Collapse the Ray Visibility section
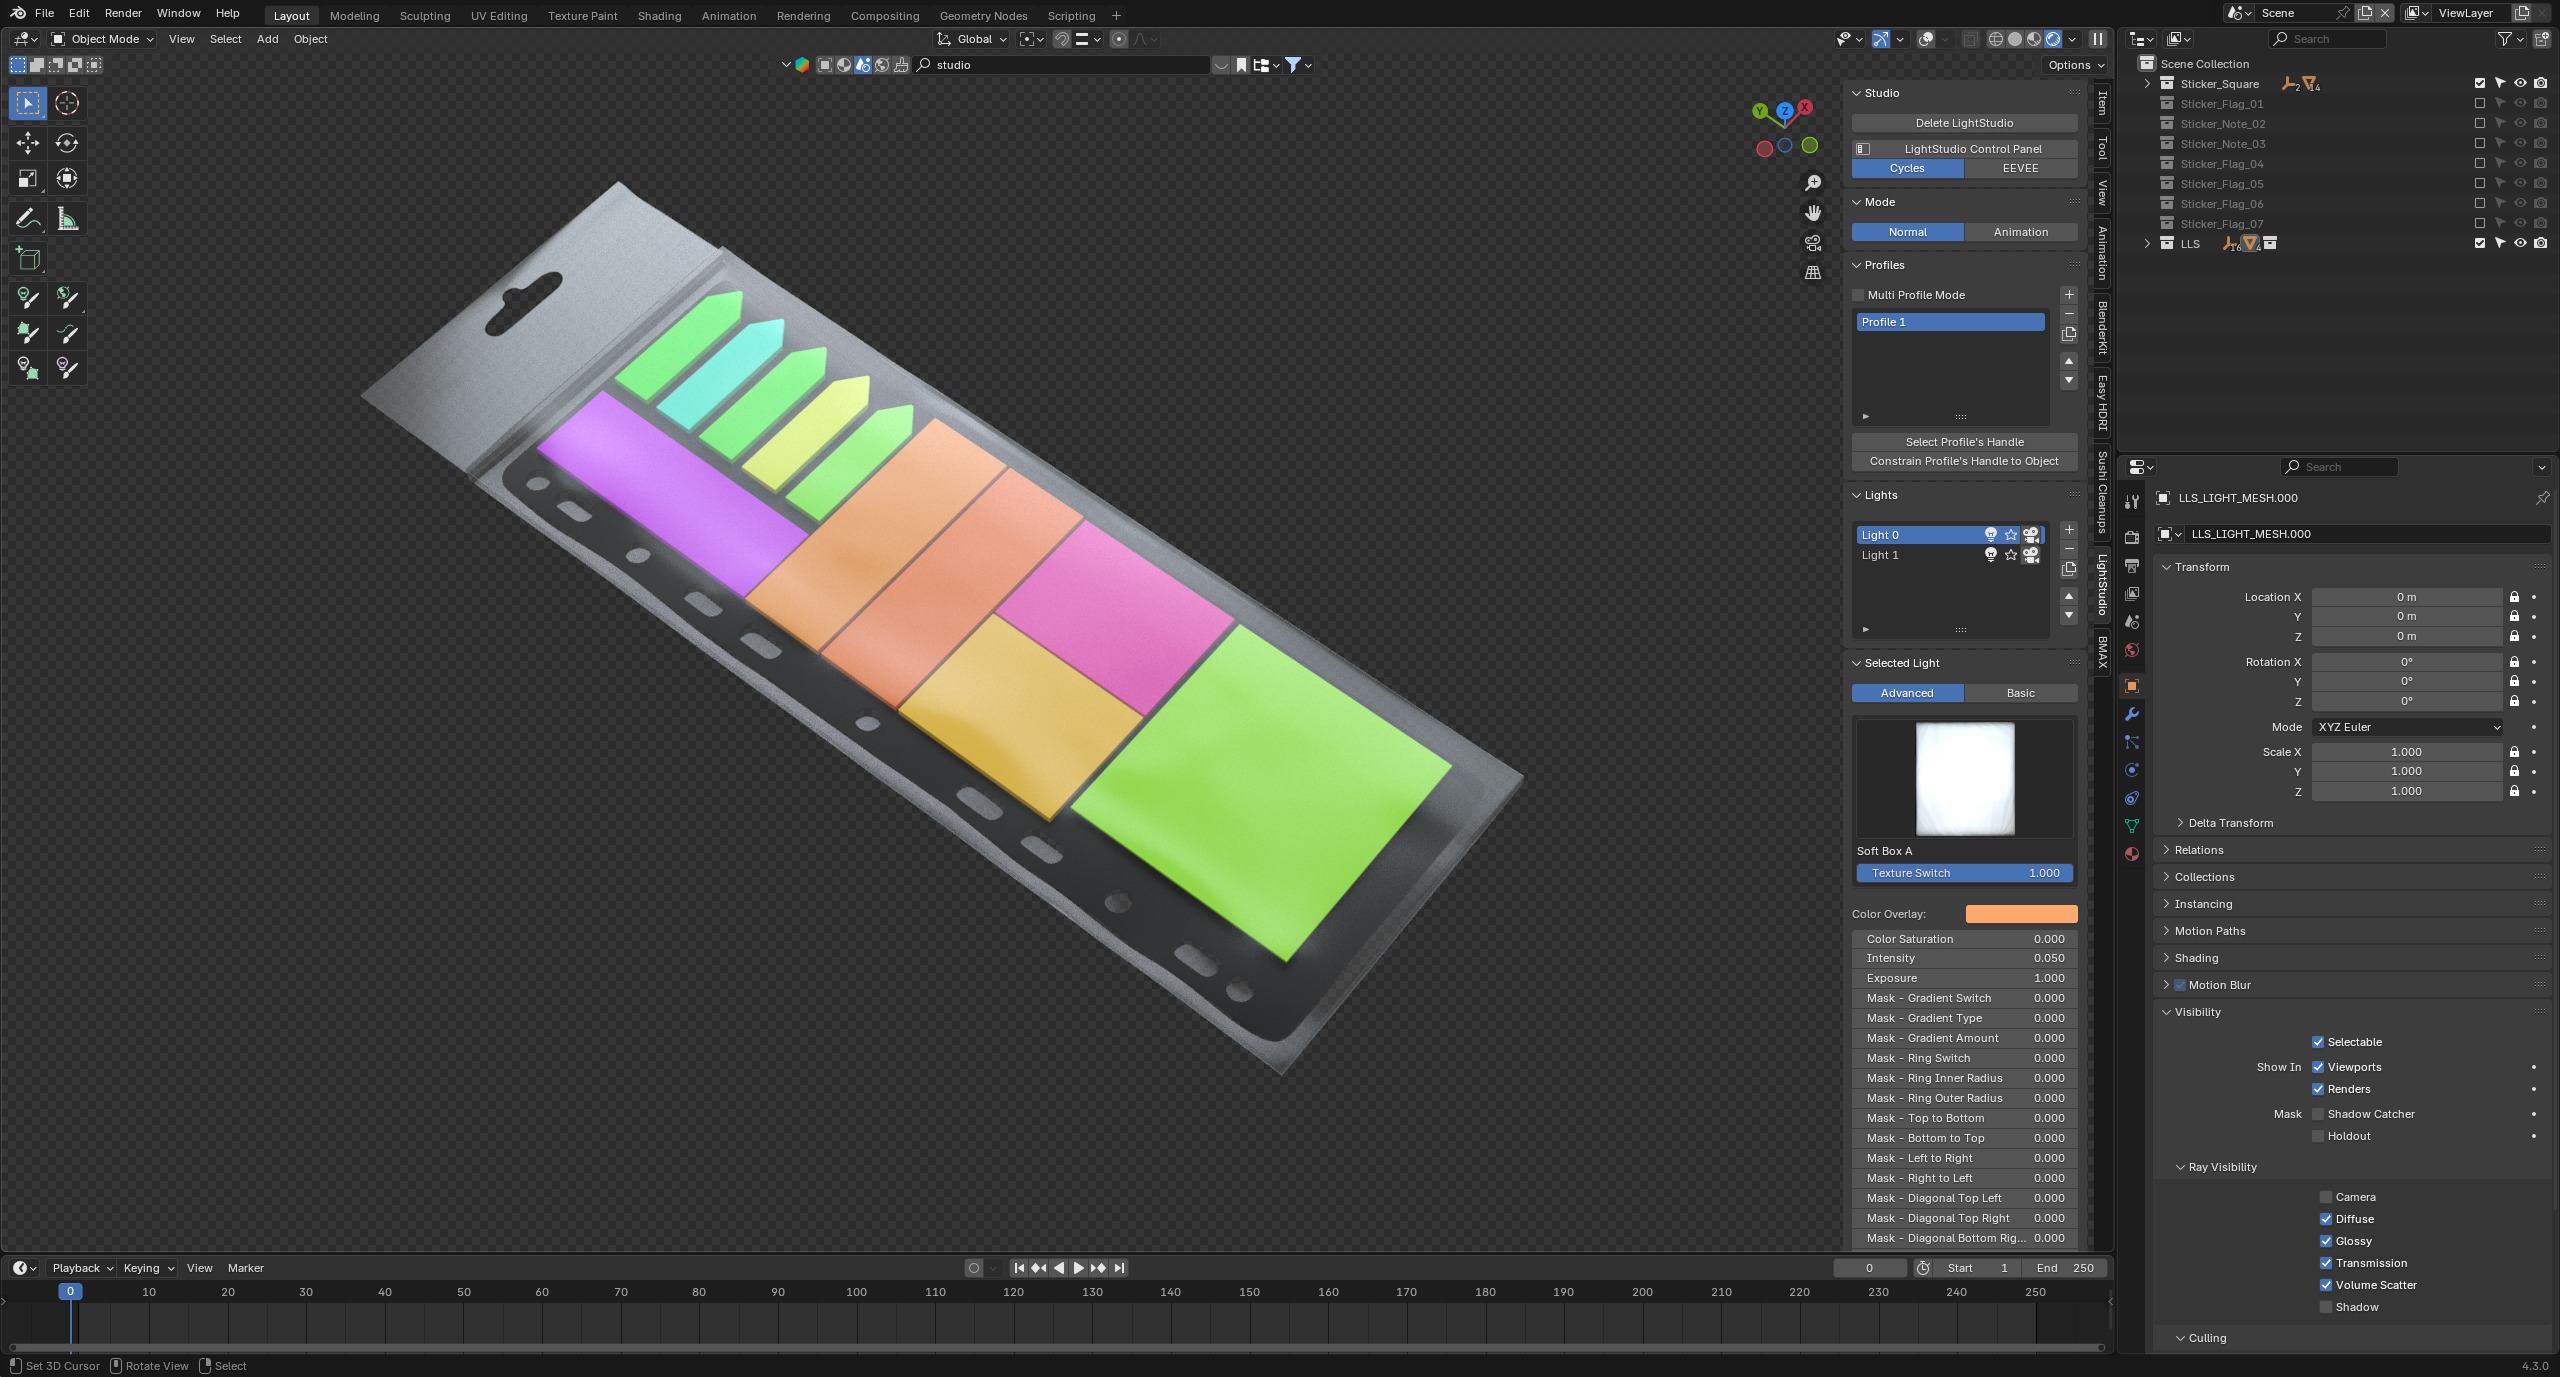2560x1377 pixels. tap(2221, 1167)
